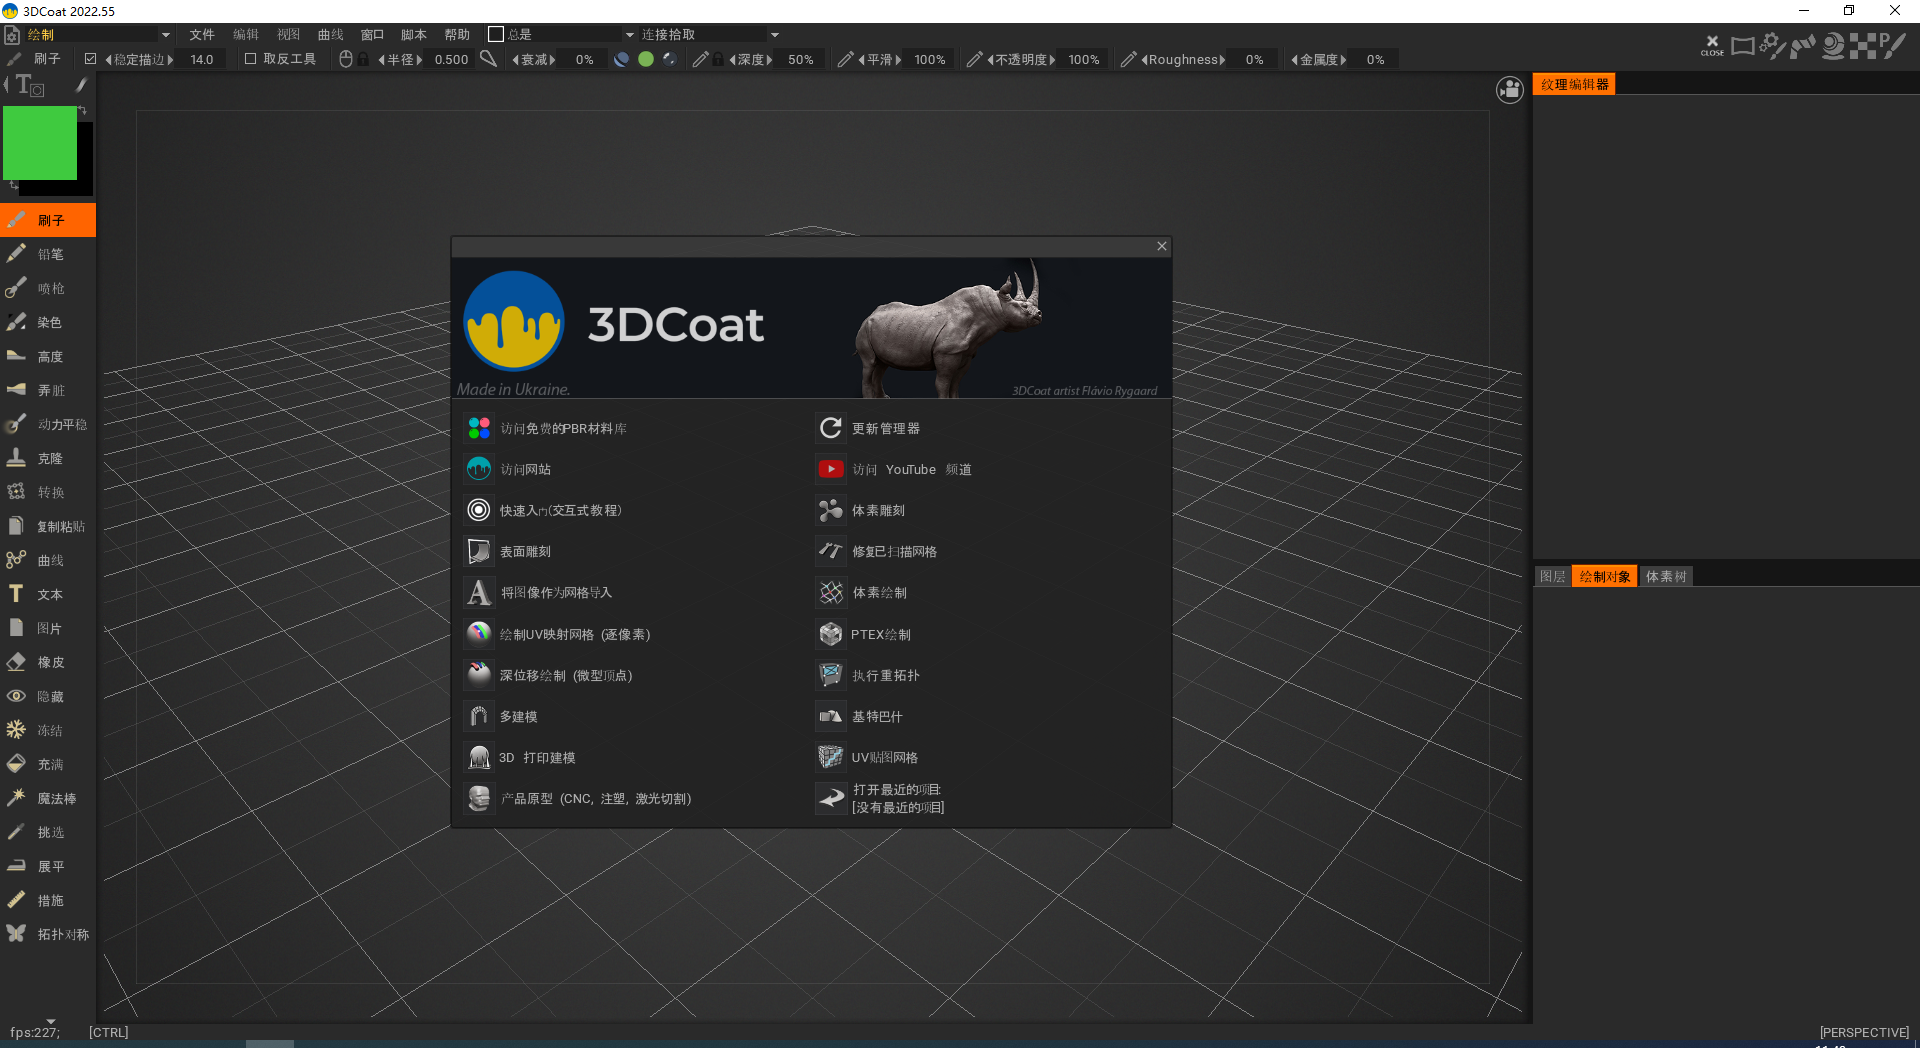Select the Clone (克隆) tool
Image resolution: width=1920 pixels, height=1048 pixels.
pos(47,457)
